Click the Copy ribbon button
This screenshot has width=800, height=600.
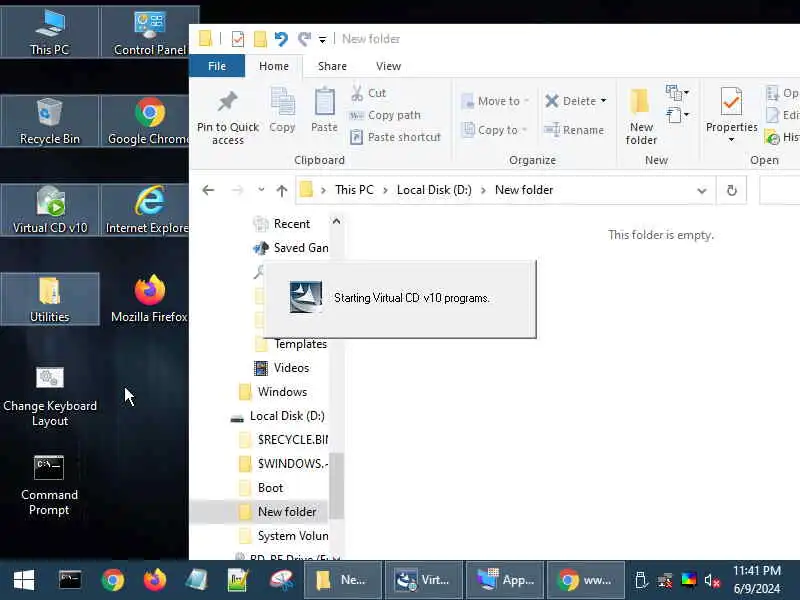pyautogui.click(x=282, y=111)
